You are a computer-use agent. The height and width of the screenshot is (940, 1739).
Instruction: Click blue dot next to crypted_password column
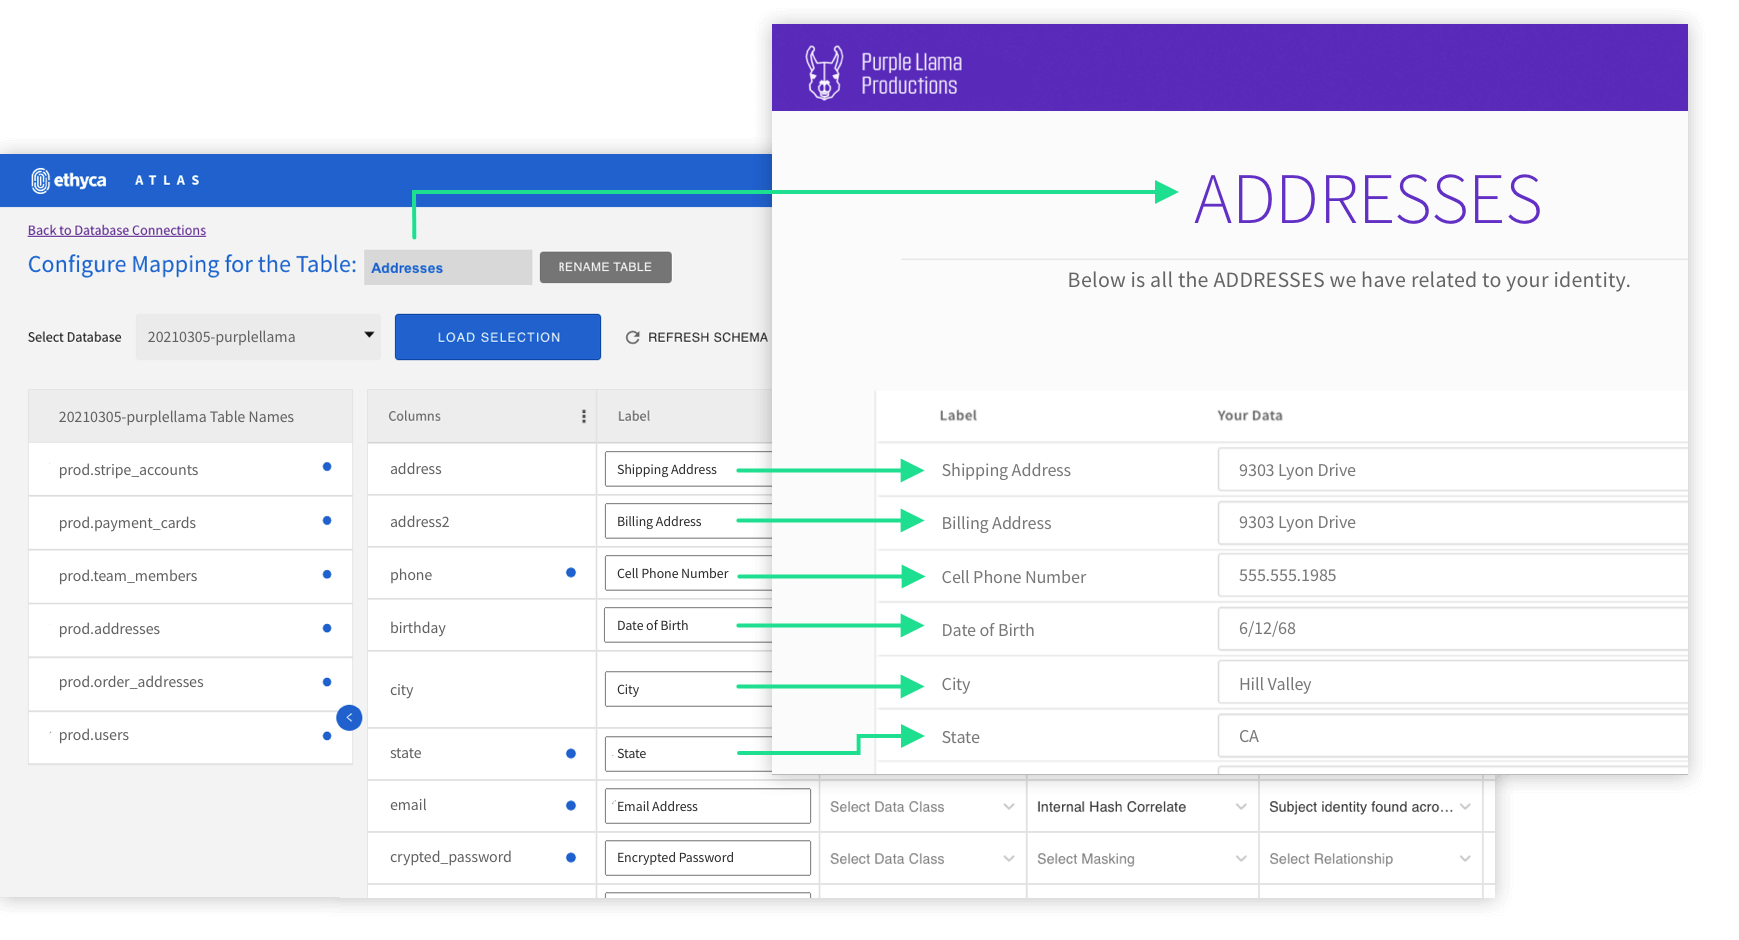(x=571, y=858)
